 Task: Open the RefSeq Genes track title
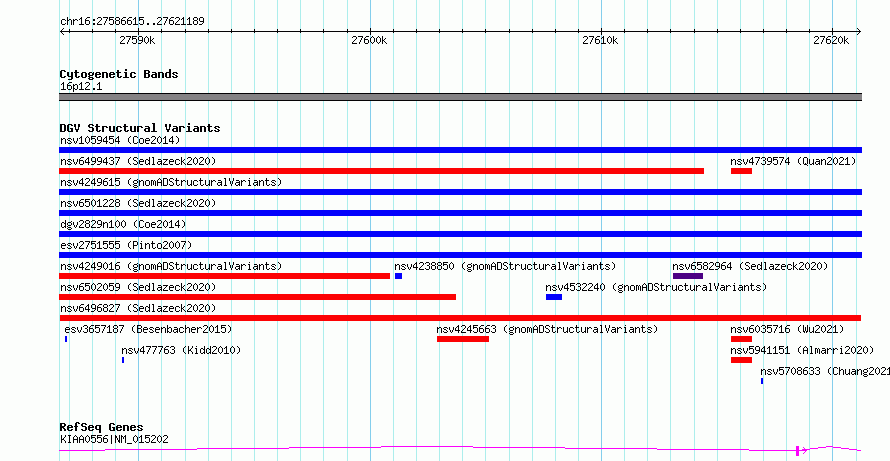pos(102,427)
